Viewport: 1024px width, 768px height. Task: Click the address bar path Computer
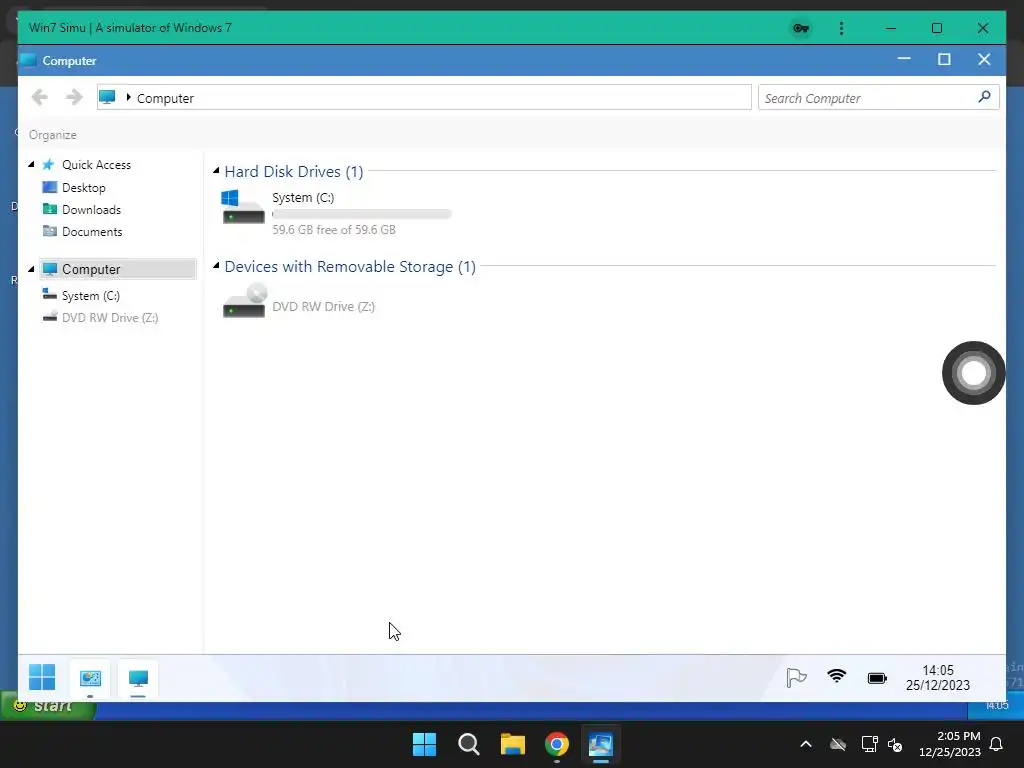165,98
